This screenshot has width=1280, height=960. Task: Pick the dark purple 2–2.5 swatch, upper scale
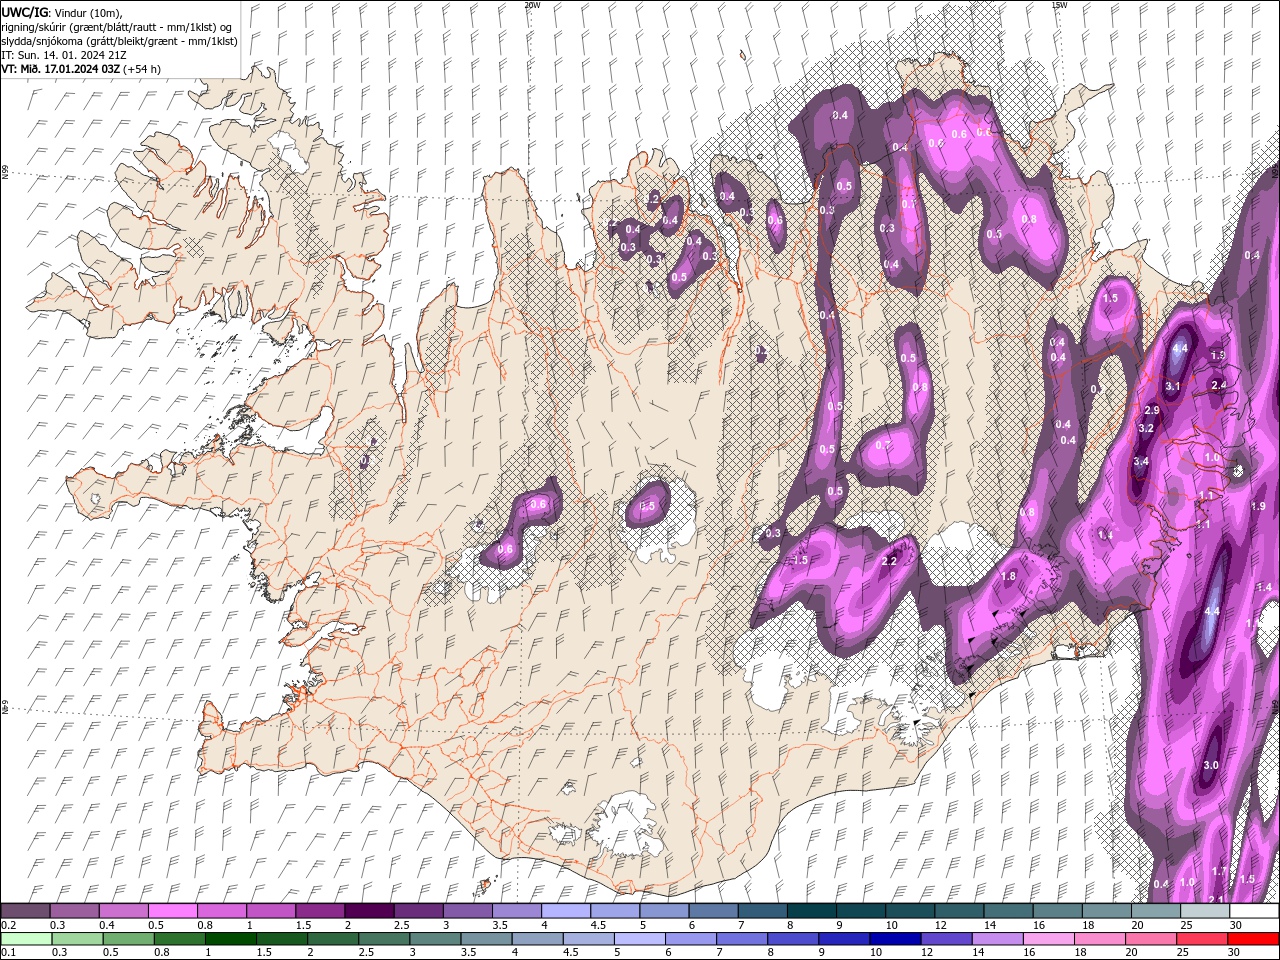click(369, 911)
